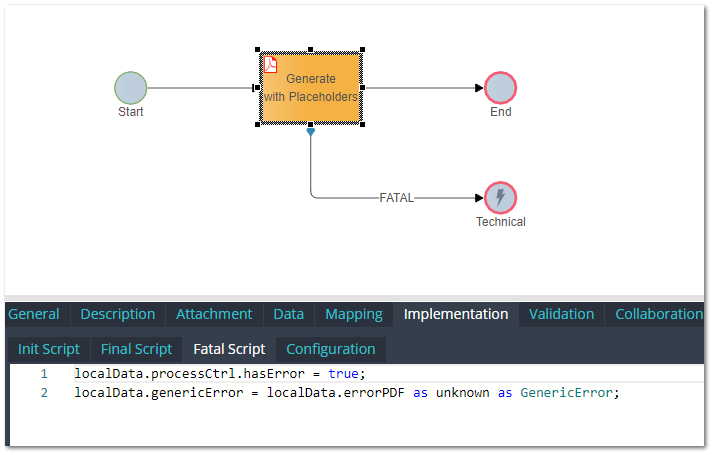Viewport: 713px width, 455px height.
Task: Click the arrowhead entering End event
Action: (x=479, y=88)
